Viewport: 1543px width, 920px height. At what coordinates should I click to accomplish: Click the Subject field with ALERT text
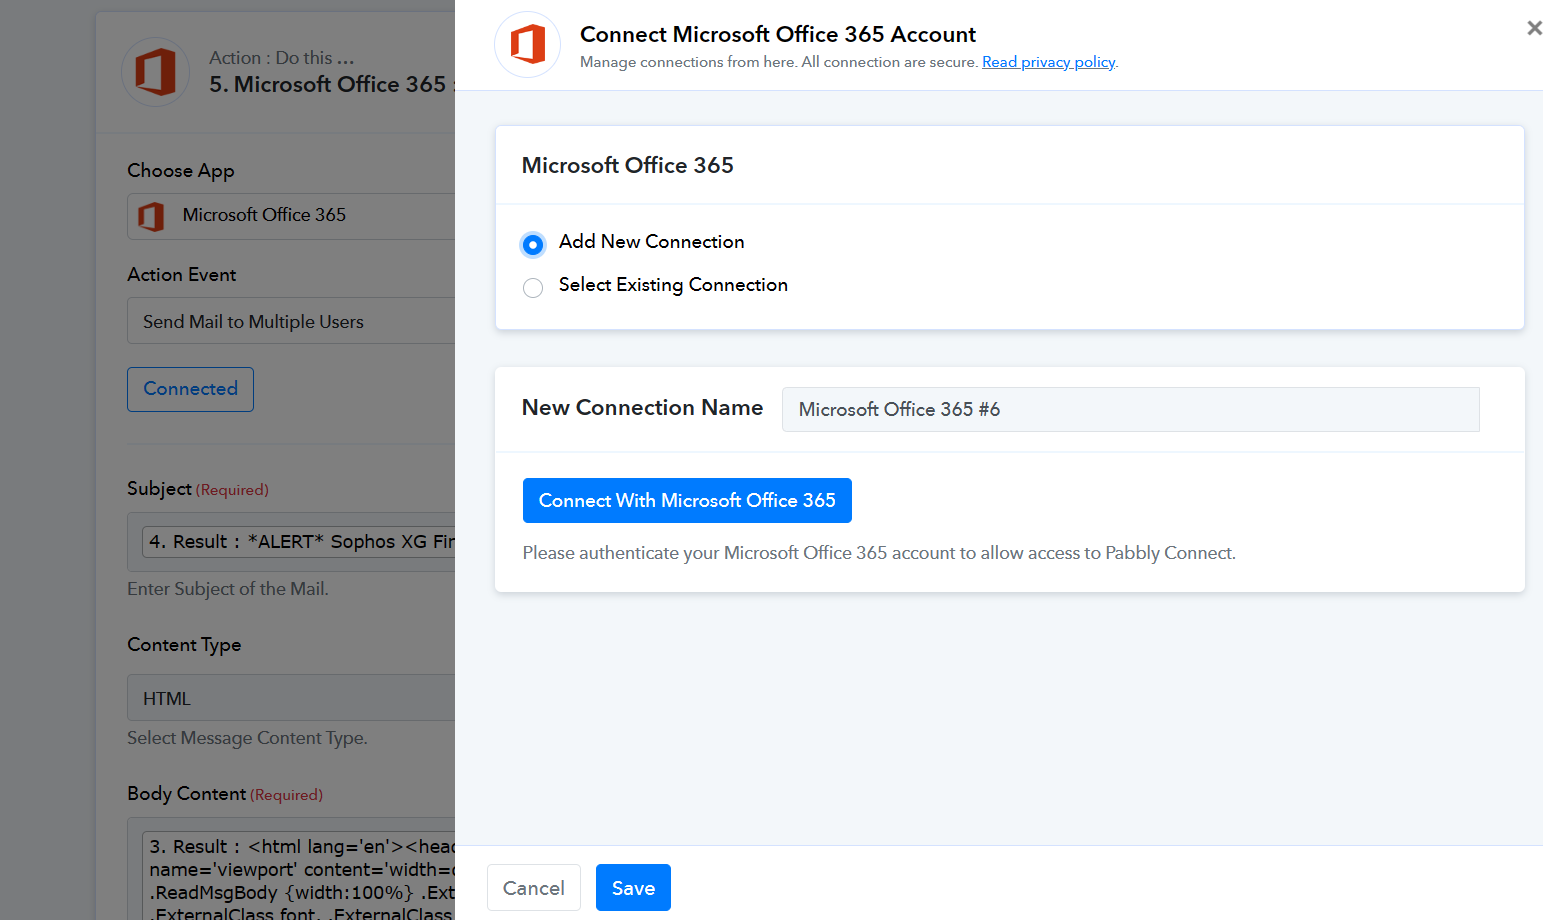pyautogui.click(x=291, y=542)
